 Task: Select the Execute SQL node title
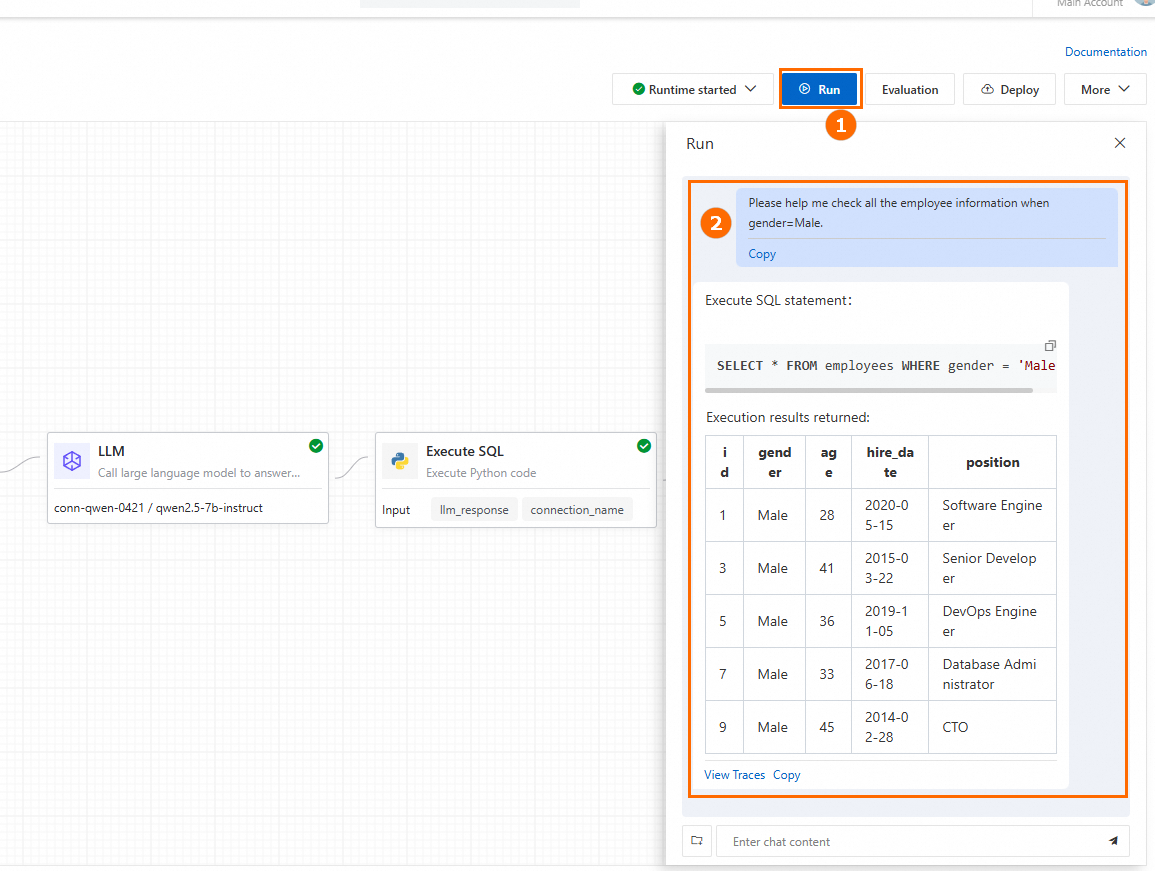click(465, 451)
